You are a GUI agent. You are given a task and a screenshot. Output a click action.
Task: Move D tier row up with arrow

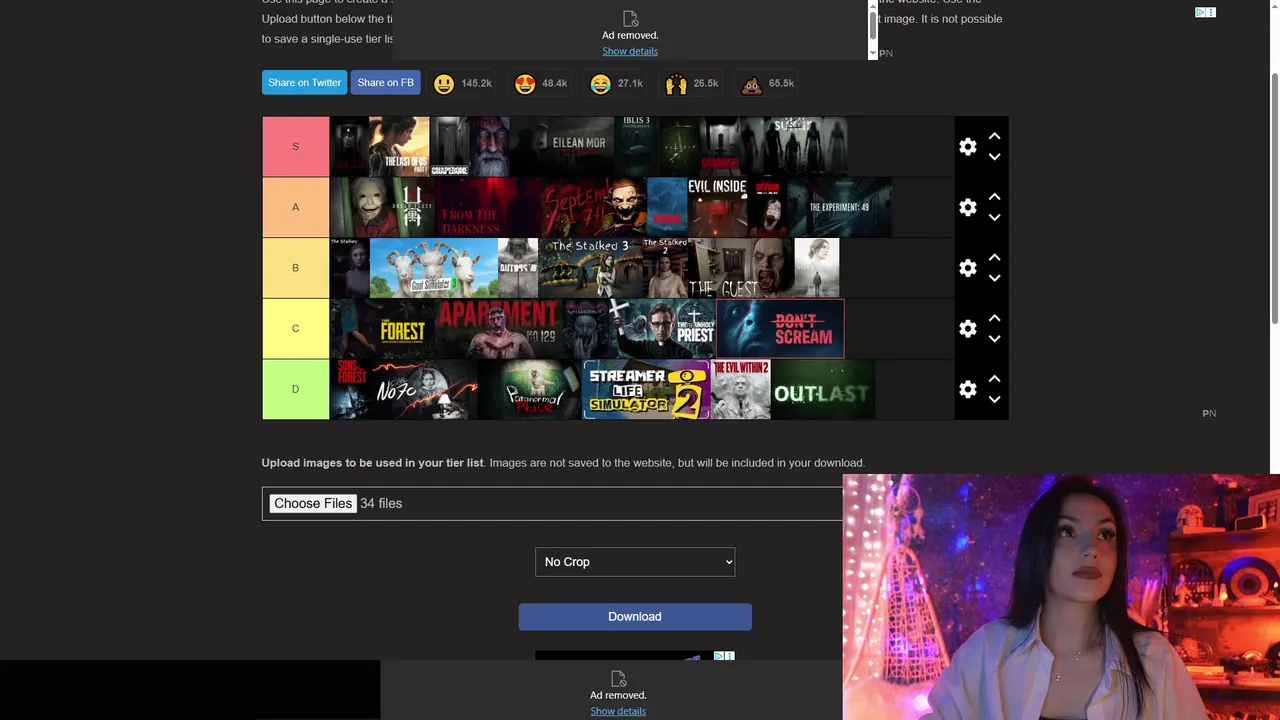[x=994, y=379]
